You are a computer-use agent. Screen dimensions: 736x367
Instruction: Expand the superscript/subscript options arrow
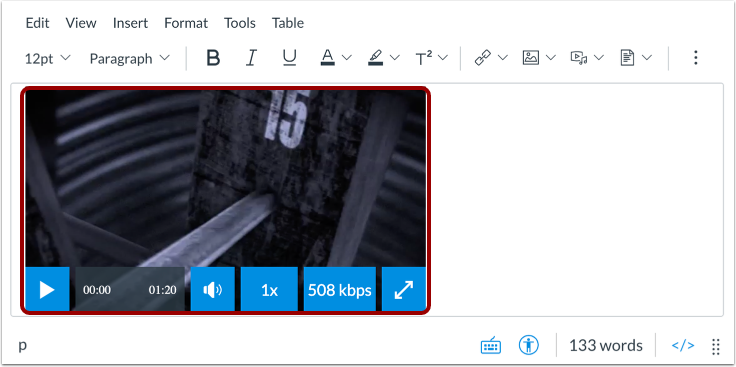[x=443, y=58]
